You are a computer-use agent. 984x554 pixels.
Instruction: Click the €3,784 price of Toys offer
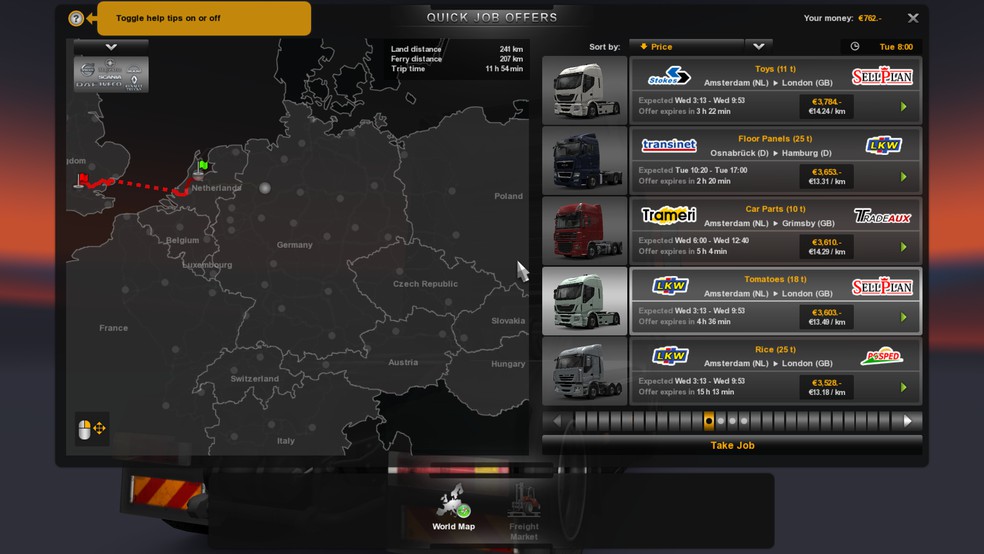[826, 102]
